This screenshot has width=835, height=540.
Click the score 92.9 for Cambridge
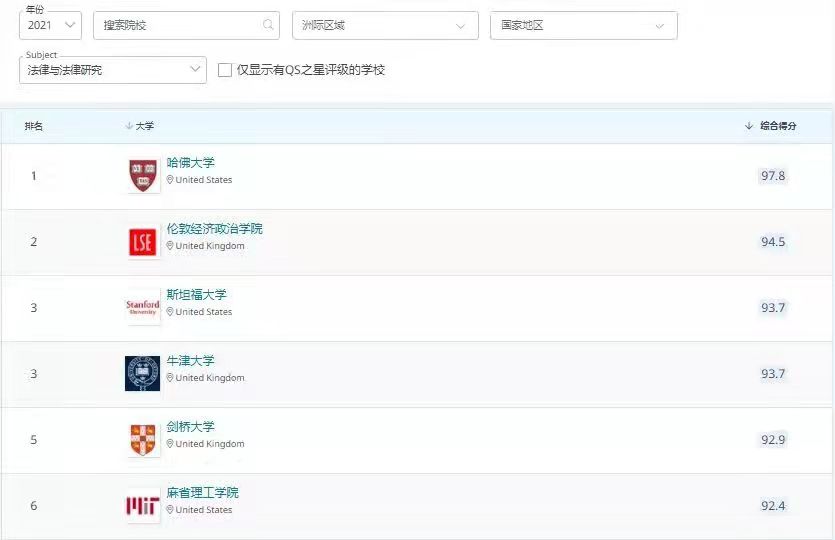click(773, 440)
